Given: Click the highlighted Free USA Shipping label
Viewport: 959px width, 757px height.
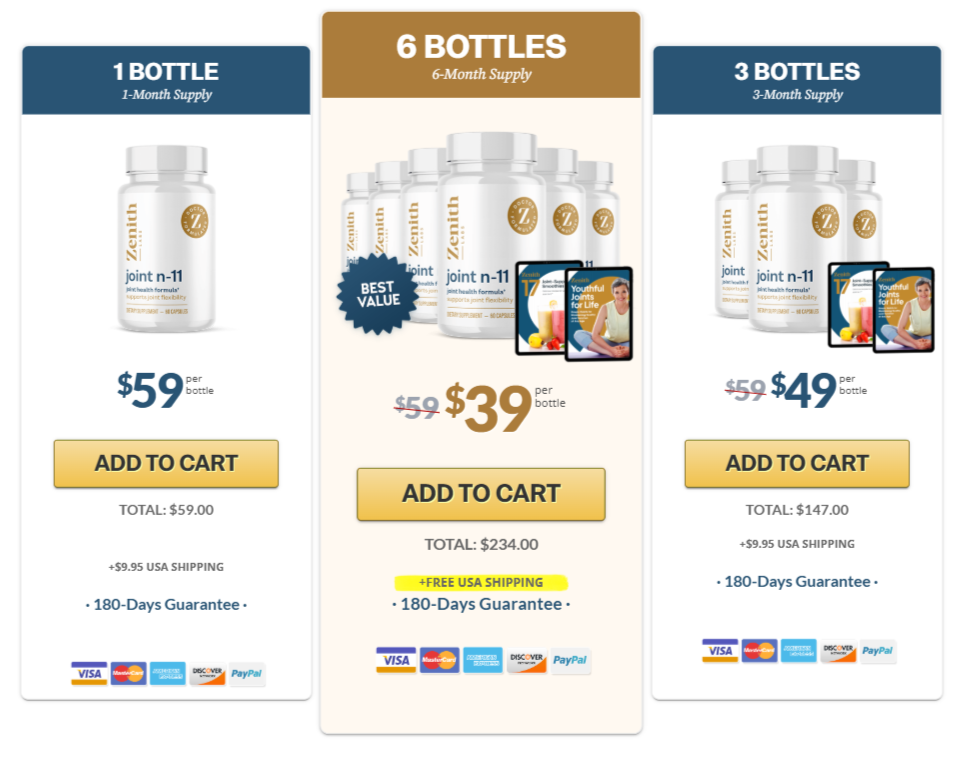Looking at the screenshot, I should pos(481,582).
